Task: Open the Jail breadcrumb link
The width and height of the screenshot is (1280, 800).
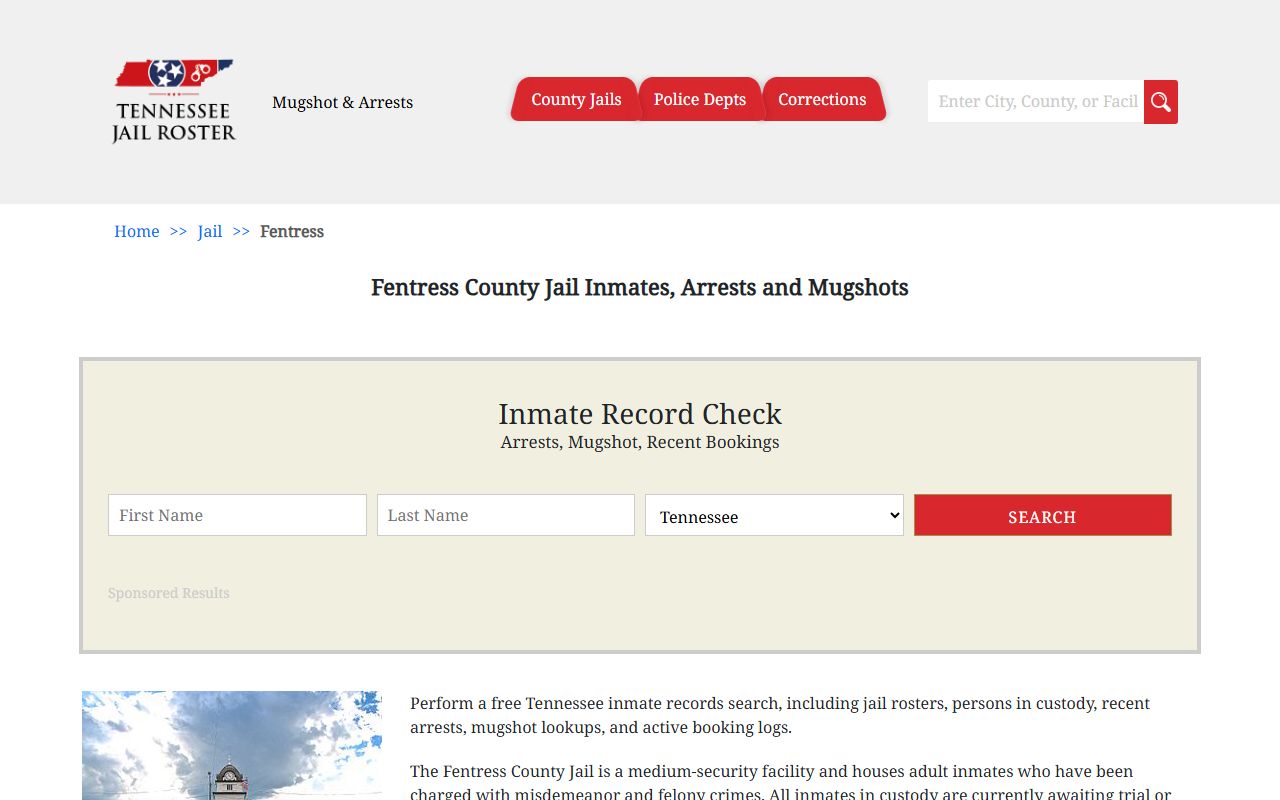Action: click(x=210, y=231)
